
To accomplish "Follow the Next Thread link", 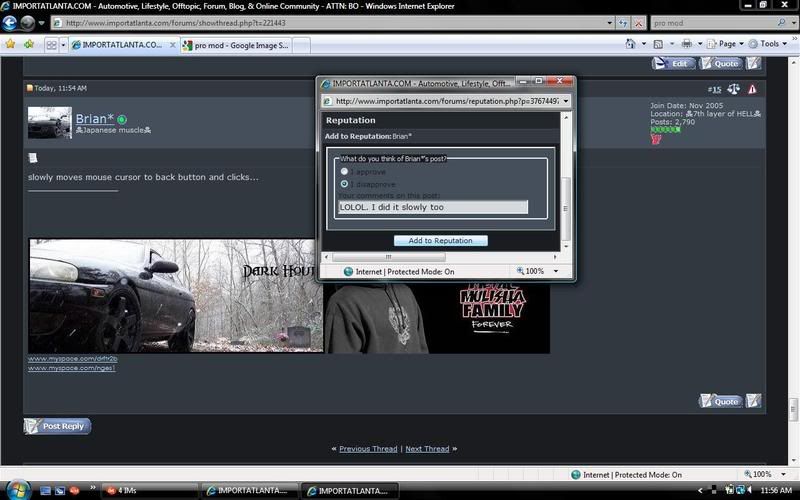I will pyautogui.click(x=427, y=449).
